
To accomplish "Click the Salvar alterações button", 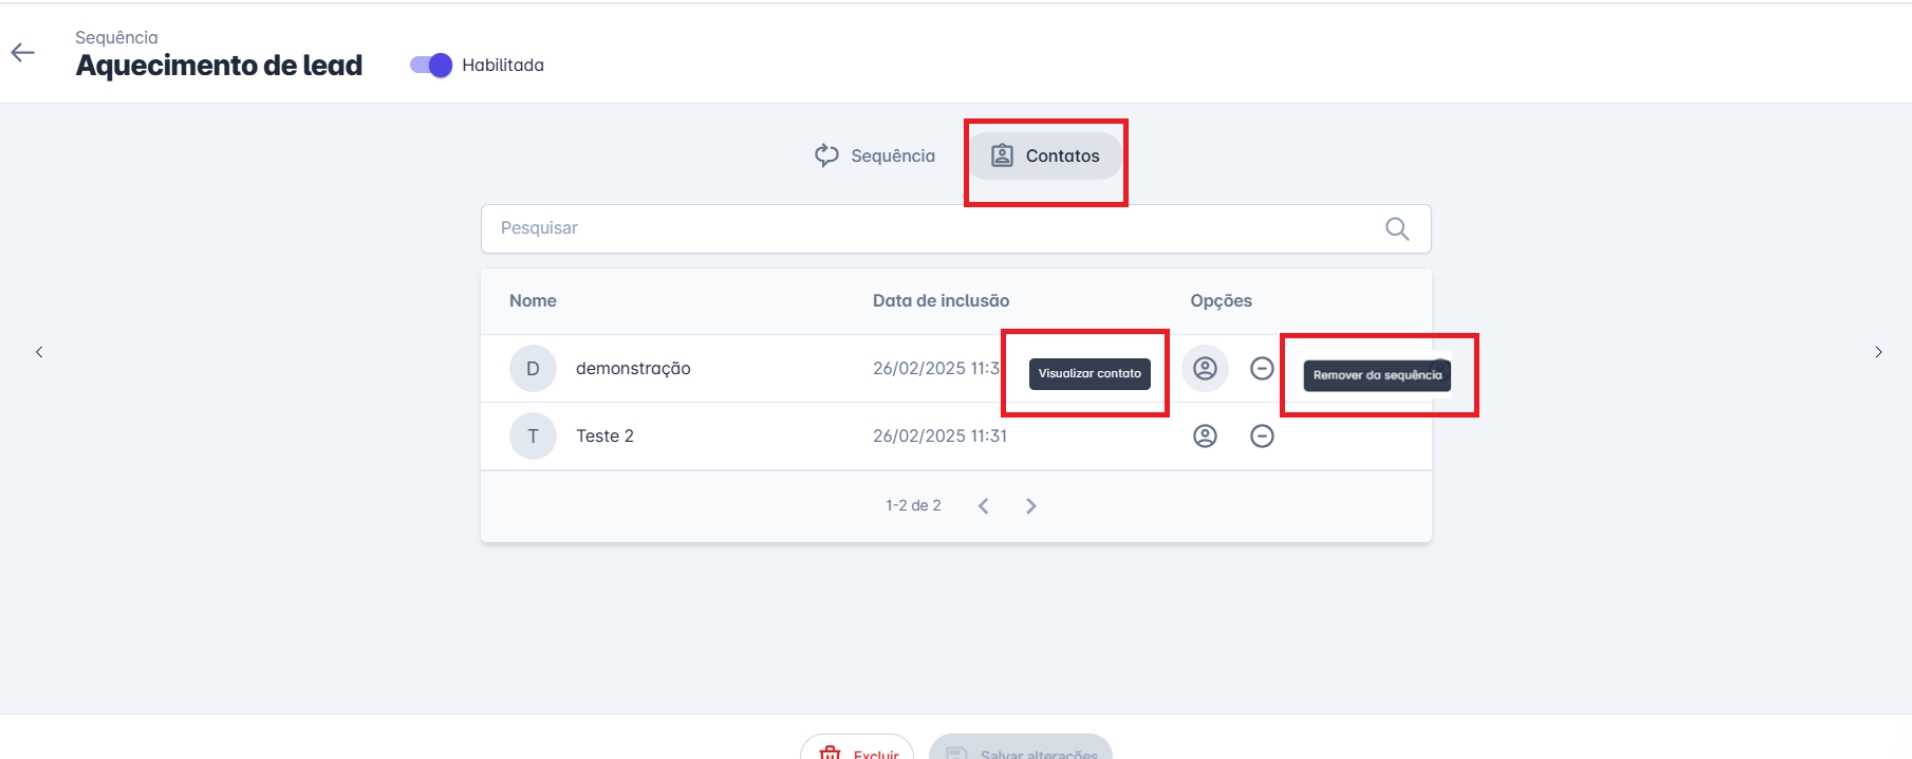I will 1020,751.
